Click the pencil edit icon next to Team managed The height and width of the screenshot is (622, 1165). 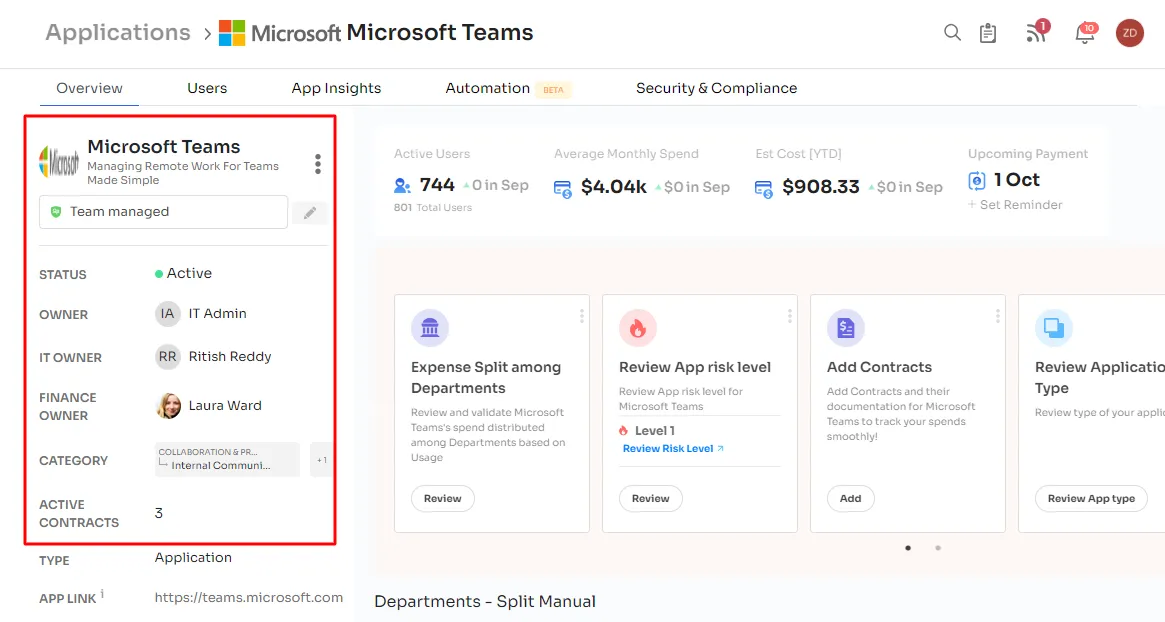click(x=310, y=213)
